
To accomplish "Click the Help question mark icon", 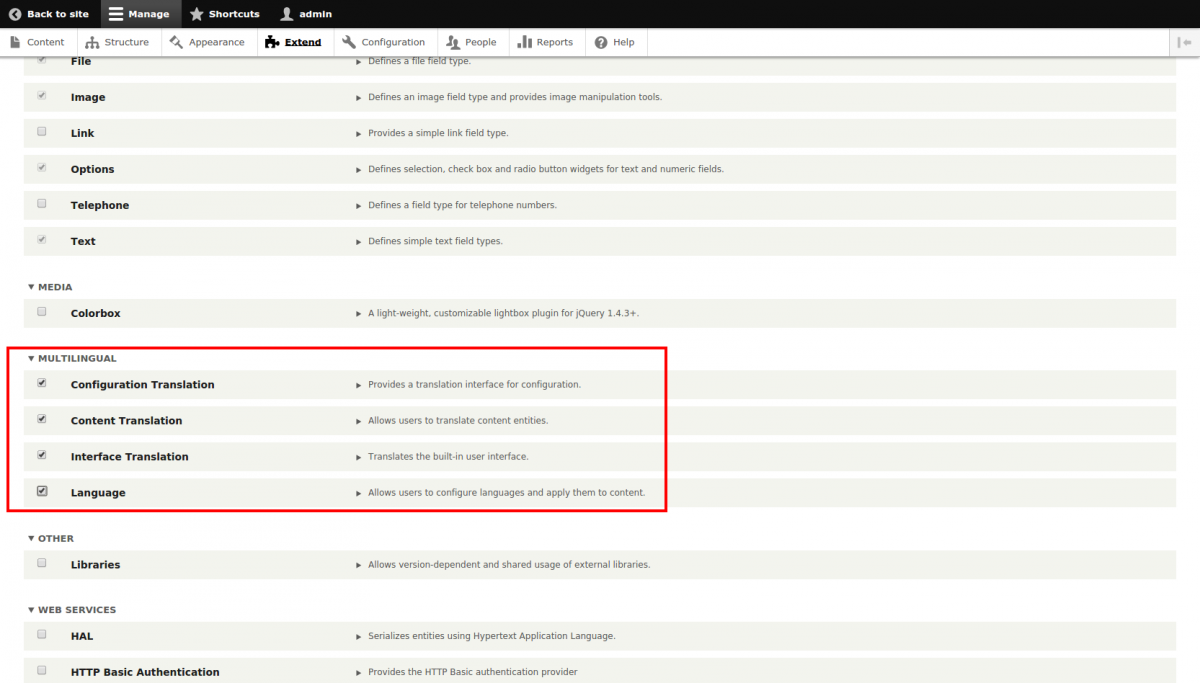I will [x=601, y=42].
